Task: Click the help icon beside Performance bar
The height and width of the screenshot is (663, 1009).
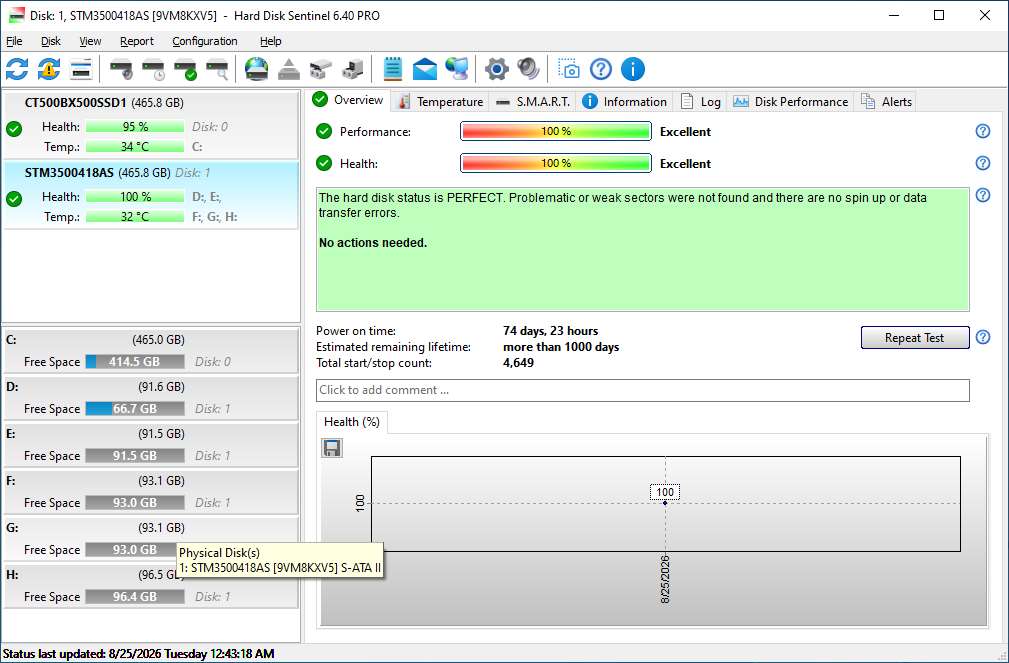Action: (983, 131)
